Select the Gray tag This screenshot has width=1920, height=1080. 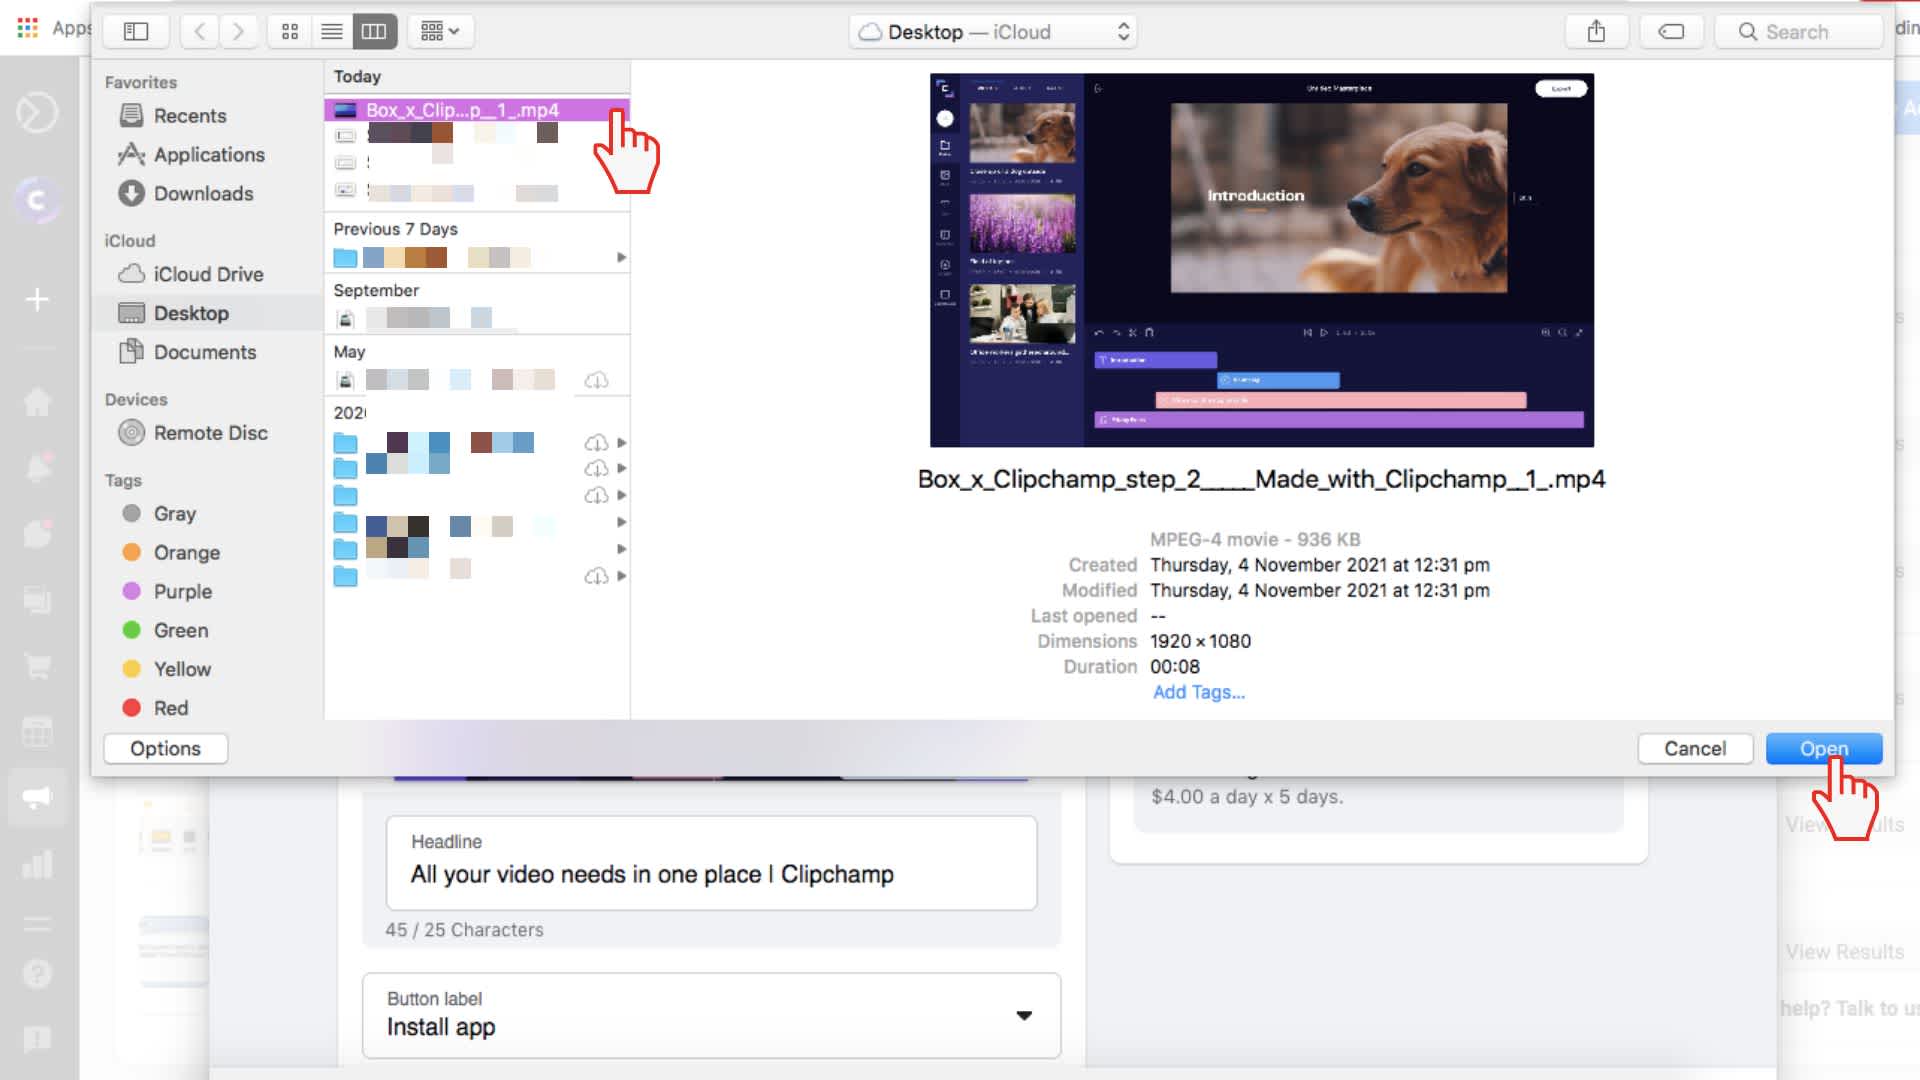[x=160, y=514]
